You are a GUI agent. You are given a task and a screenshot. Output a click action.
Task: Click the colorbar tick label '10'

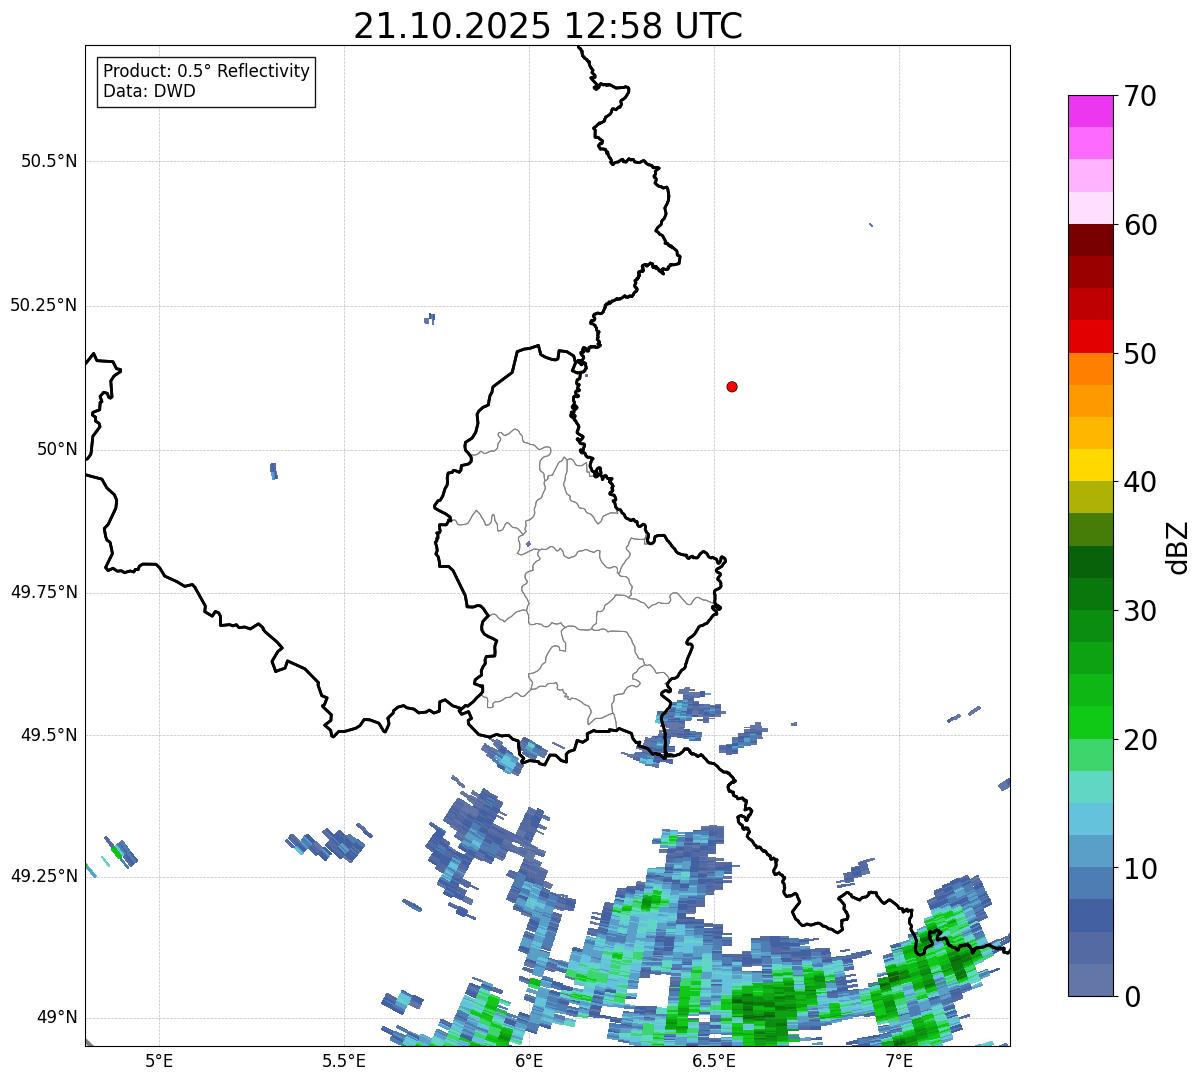click(x=1140, y=868)
